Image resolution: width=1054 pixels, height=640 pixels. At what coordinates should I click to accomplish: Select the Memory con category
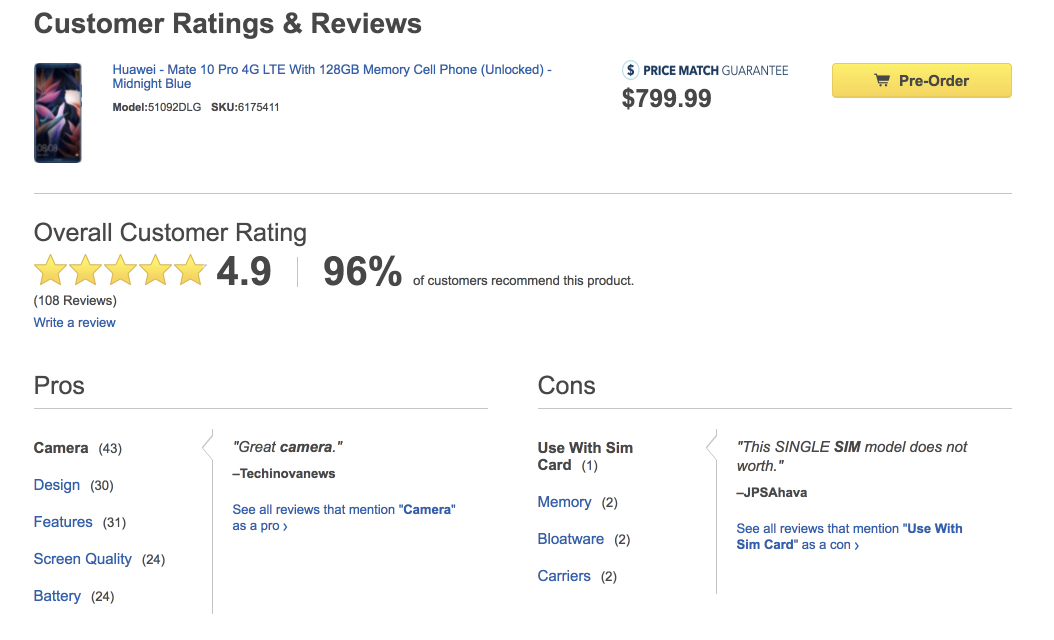tap(564, 502)
